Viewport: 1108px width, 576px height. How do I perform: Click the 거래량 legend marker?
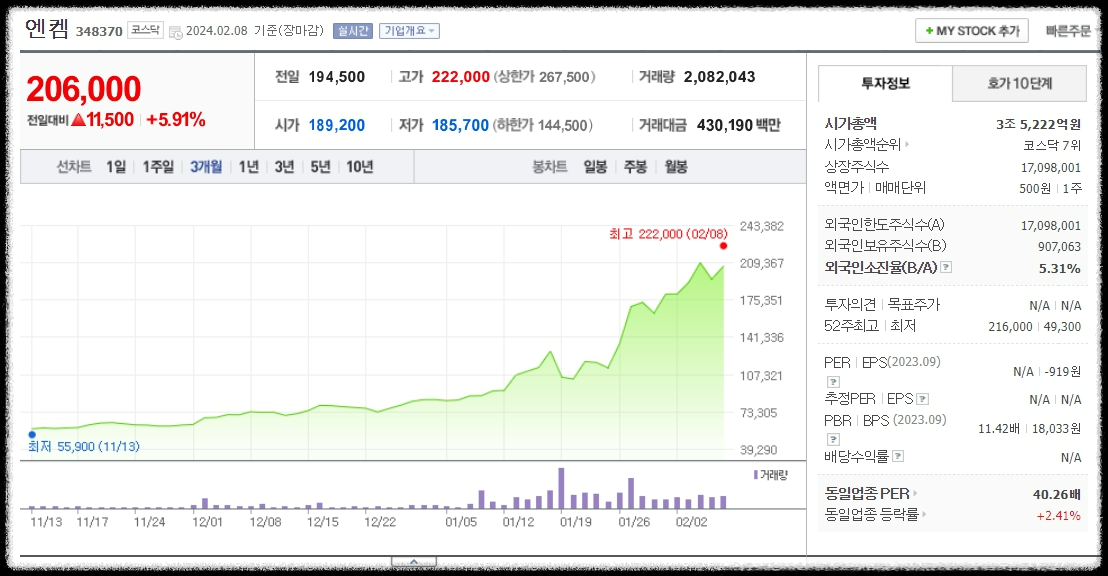755,475
